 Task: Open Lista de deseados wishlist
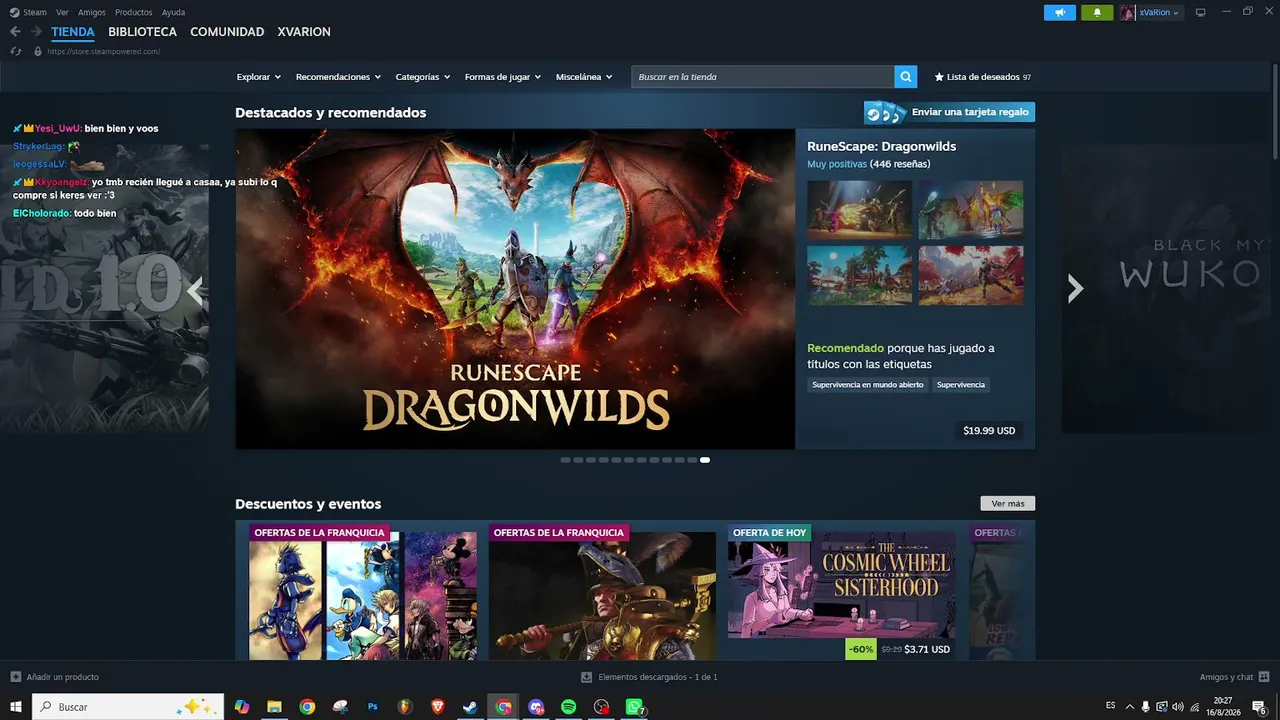(x=983, y=77)
